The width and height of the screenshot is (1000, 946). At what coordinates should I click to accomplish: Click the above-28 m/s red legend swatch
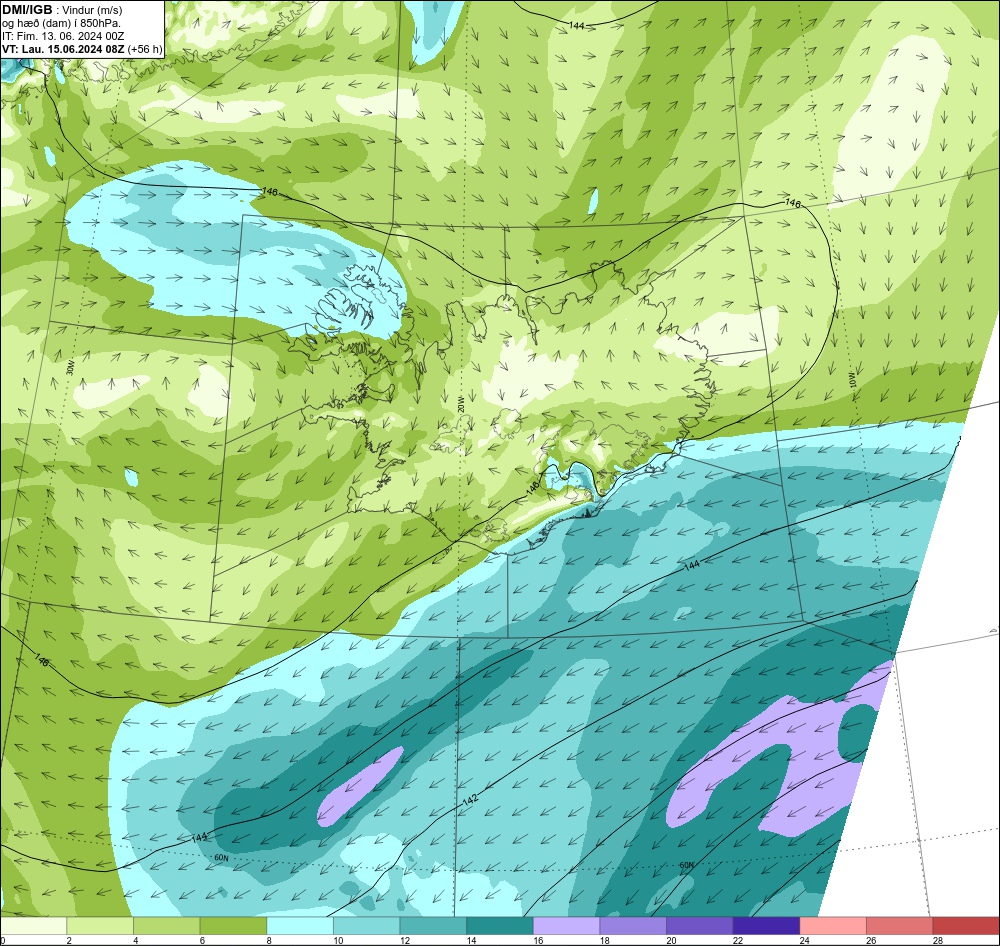(x=966, y=926)
